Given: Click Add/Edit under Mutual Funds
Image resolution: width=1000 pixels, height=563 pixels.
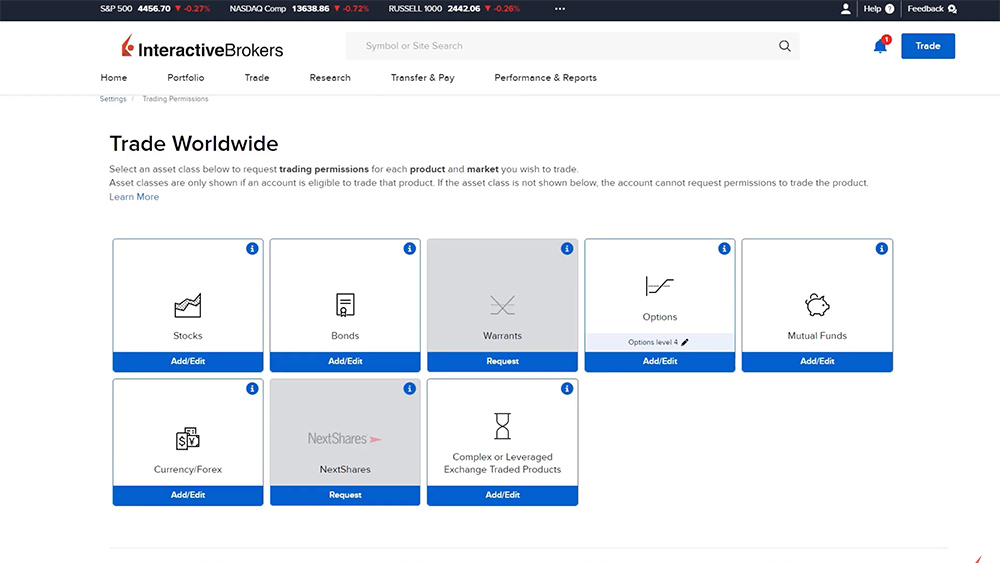Looking at the screenshot, I should [817, 362].
